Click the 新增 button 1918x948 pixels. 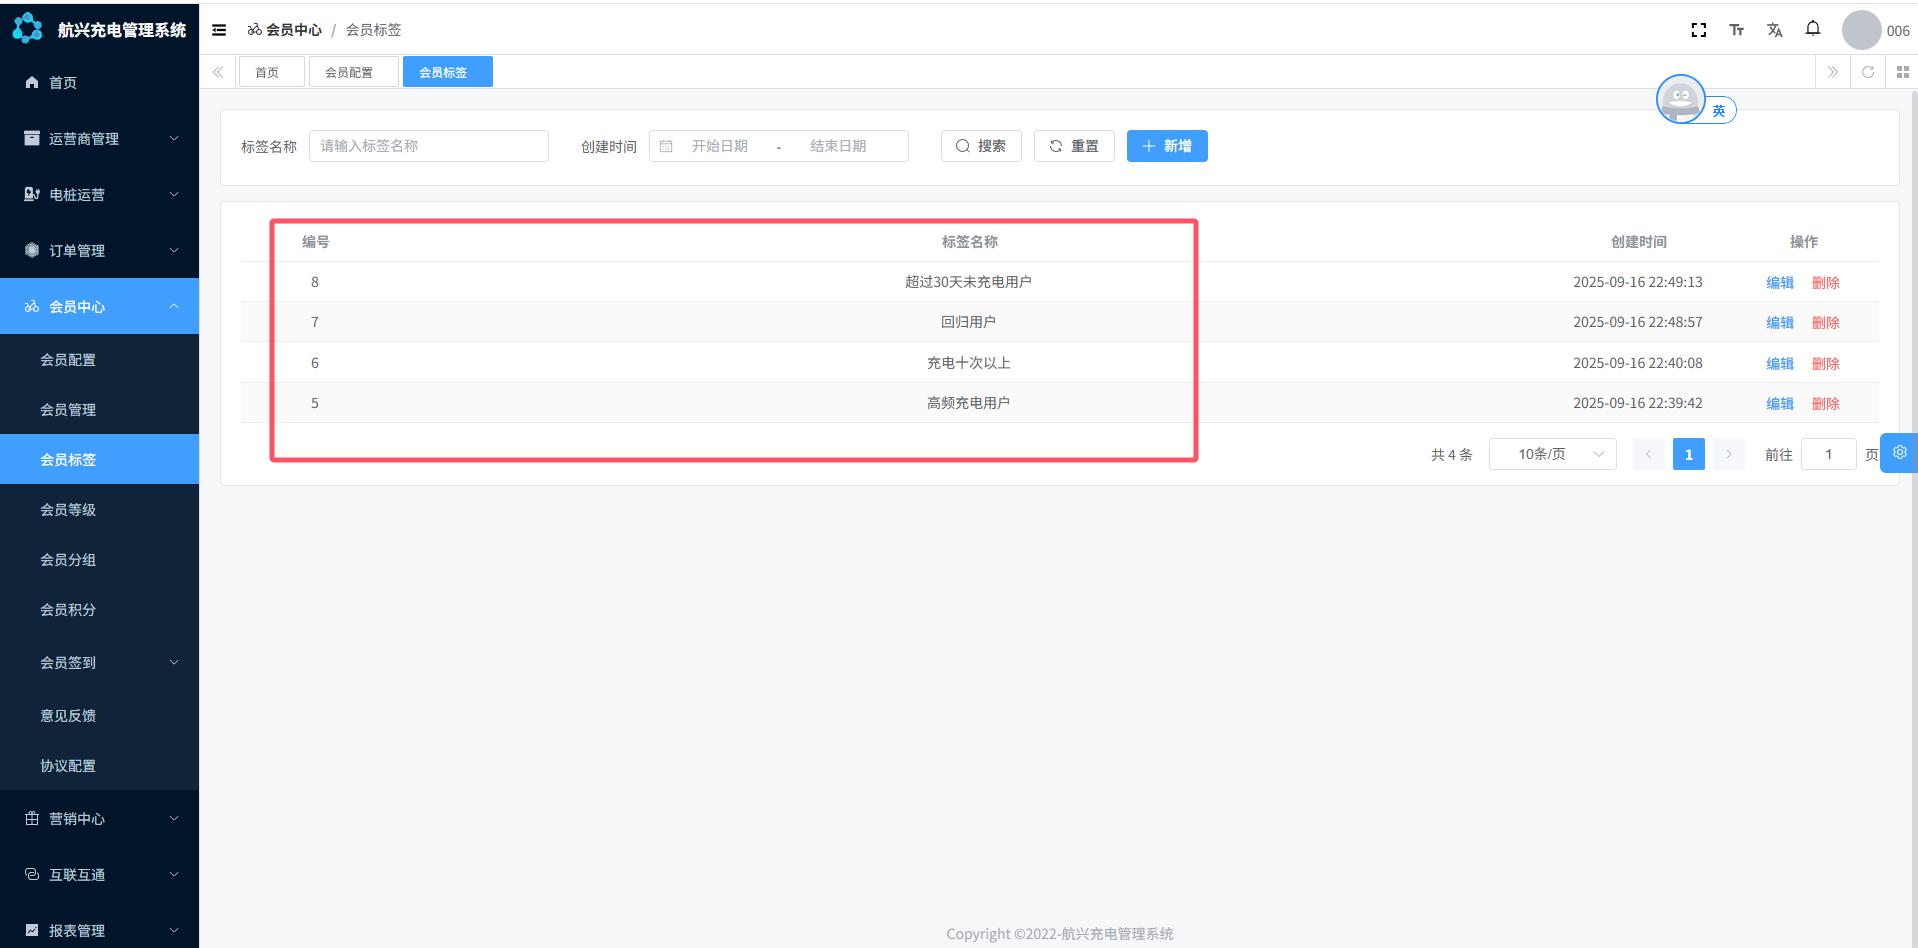click(x=1166, y=146)
